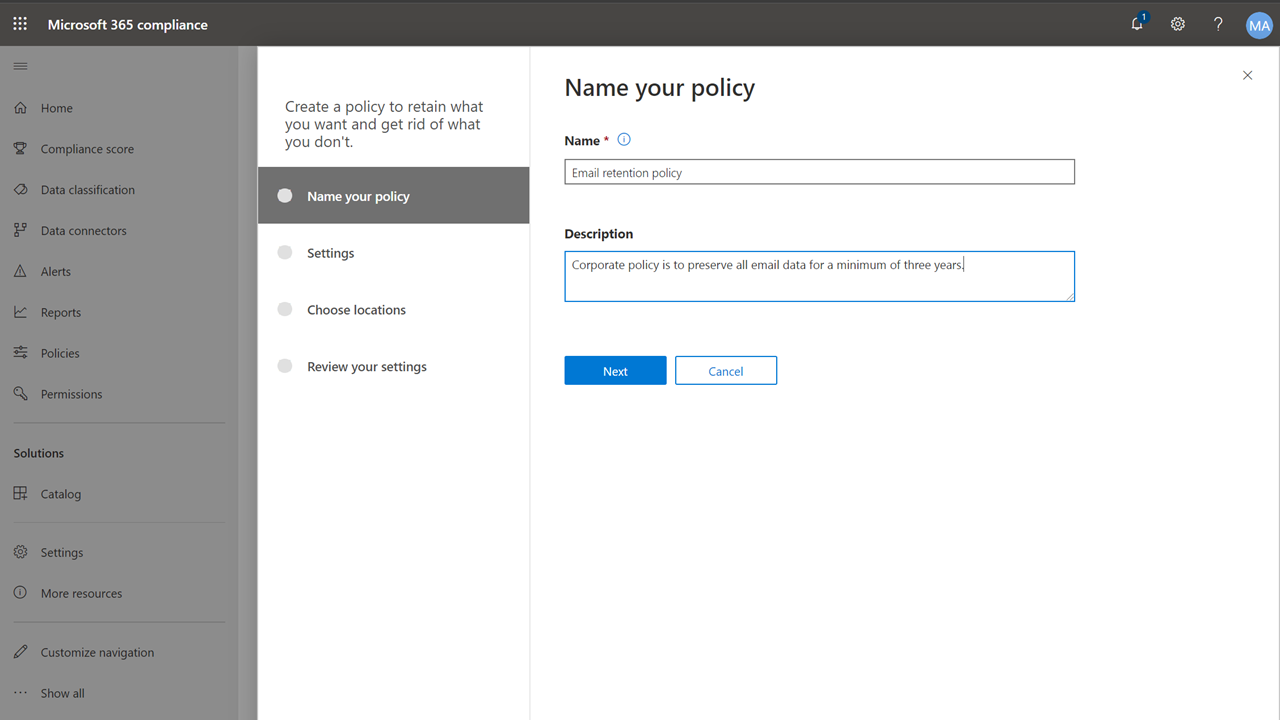
Task: Click the Policies sliders icon
Action: (x=20, y=353)
